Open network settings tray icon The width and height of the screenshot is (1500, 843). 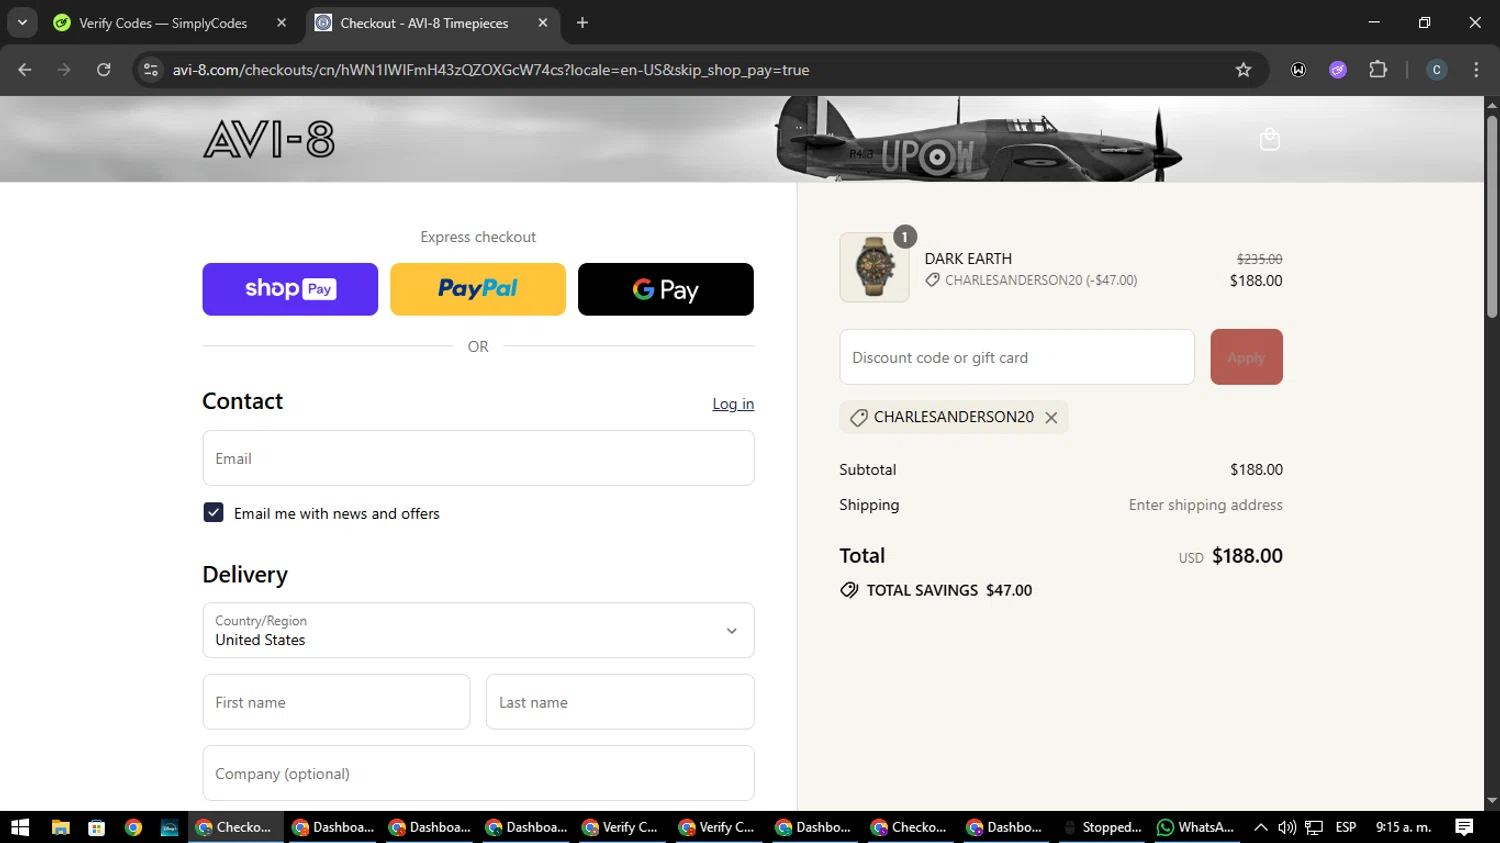click(x=1314, y=827)
